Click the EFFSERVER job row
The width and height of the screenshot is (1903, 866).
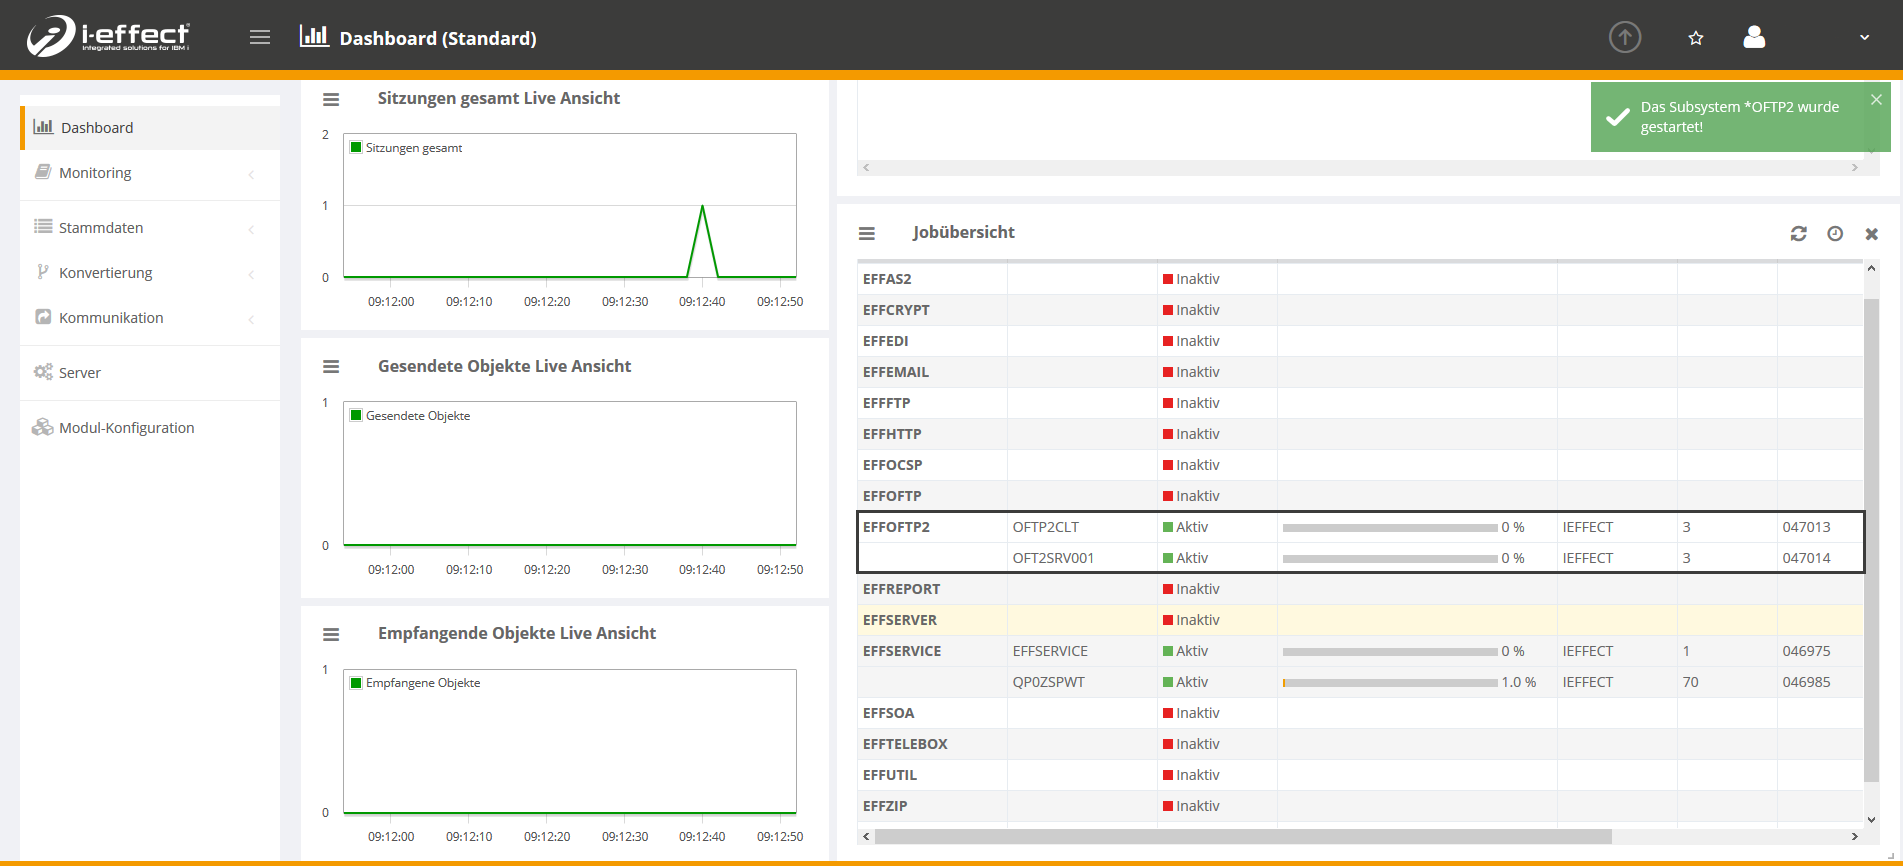900,620
